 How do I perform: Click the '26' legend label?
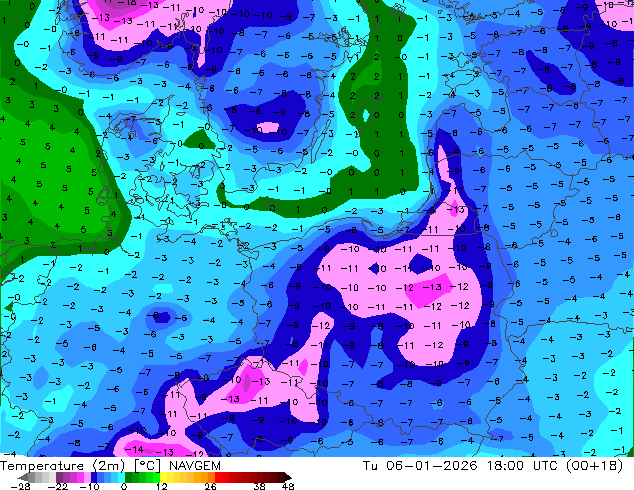tap(210, 486)
